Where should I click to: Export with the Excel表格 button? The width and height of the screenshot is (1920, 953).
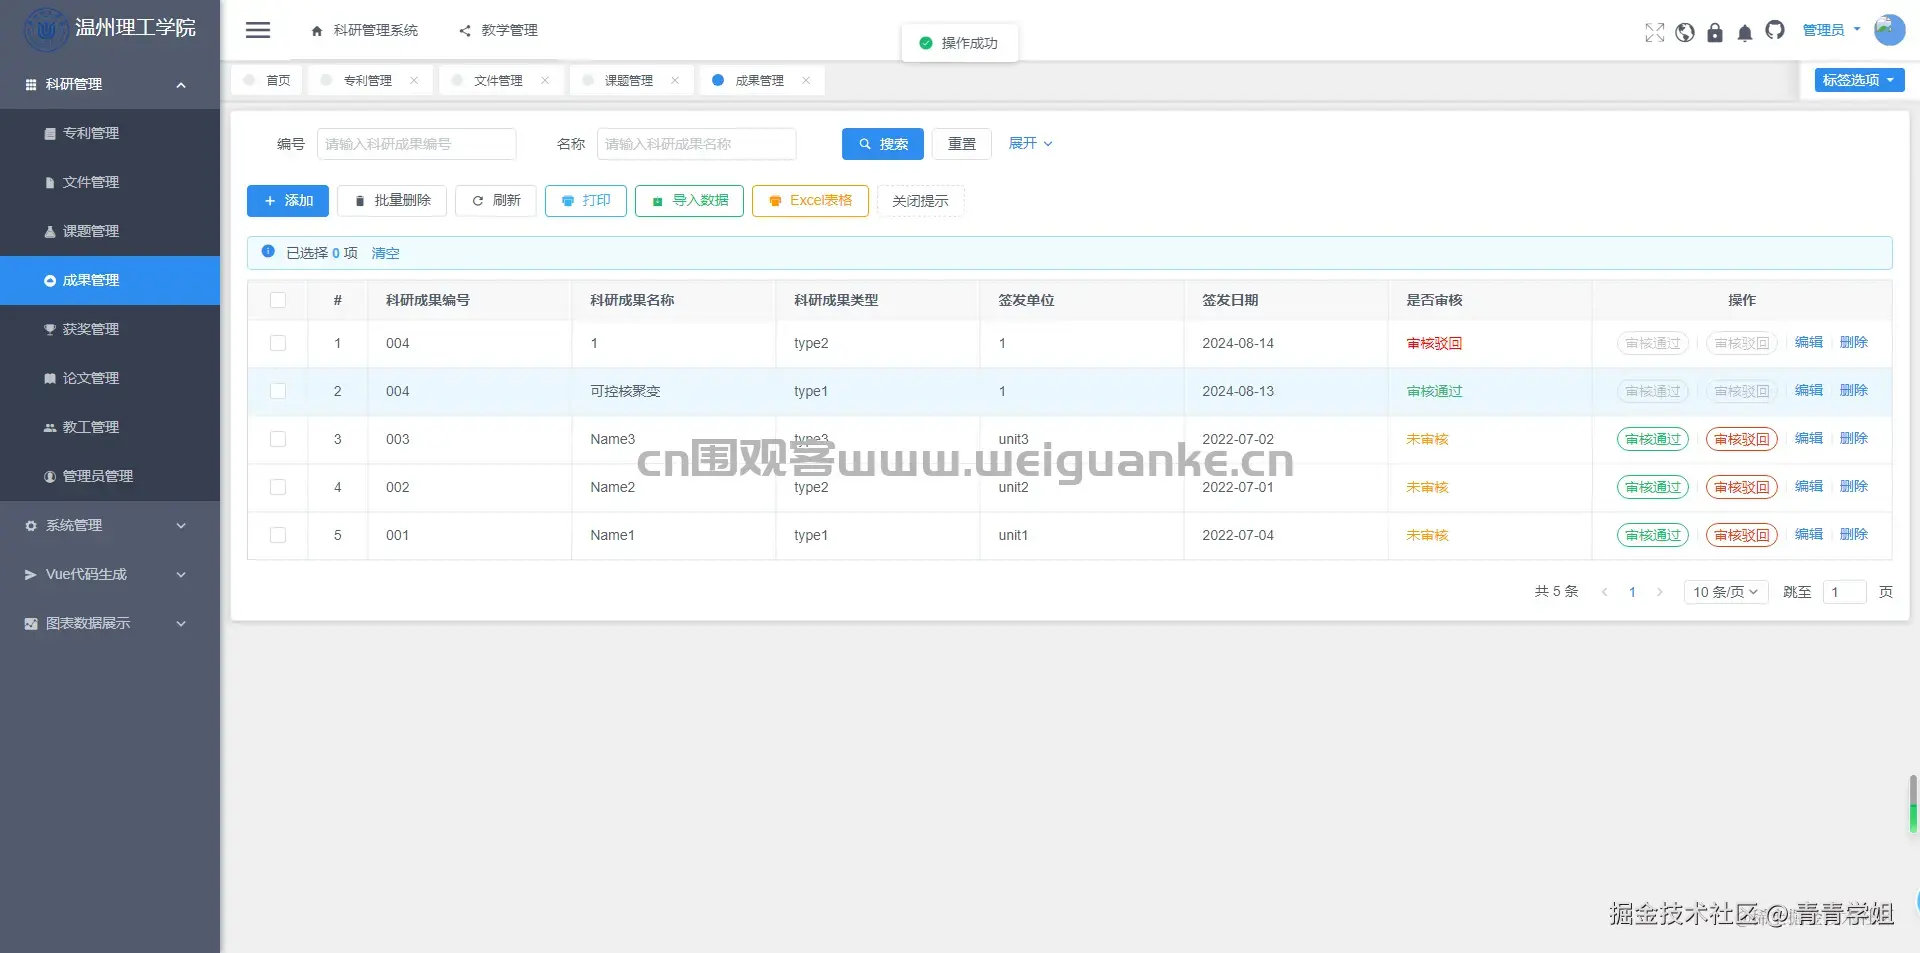point(810,201)
